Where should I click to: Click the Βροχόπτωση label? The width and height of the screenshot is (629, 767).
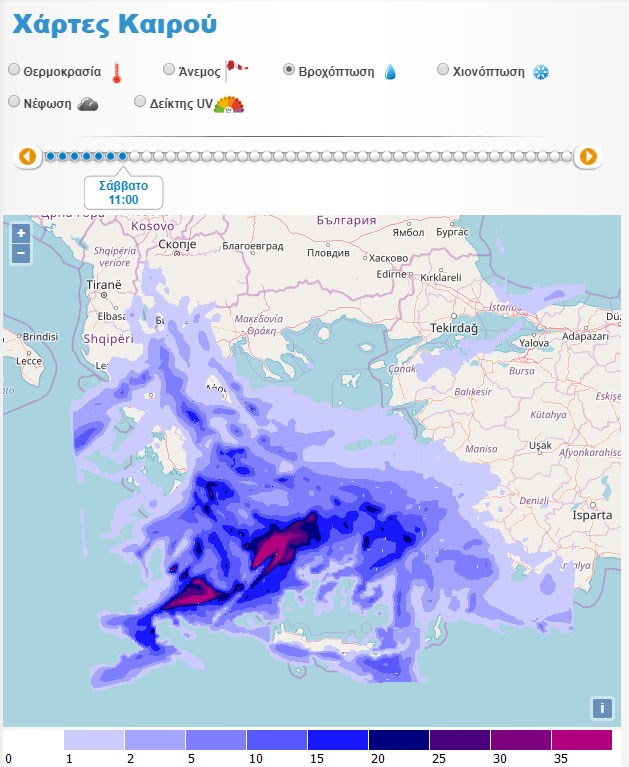point(337,72)
